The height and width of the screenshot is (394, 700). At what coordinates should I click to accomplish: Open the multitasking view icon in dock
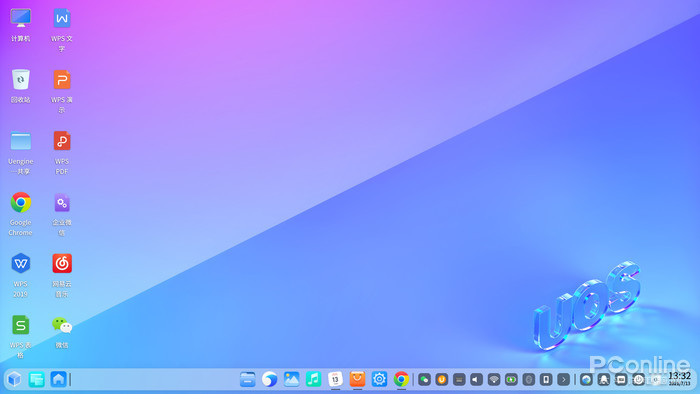point(36,379)
